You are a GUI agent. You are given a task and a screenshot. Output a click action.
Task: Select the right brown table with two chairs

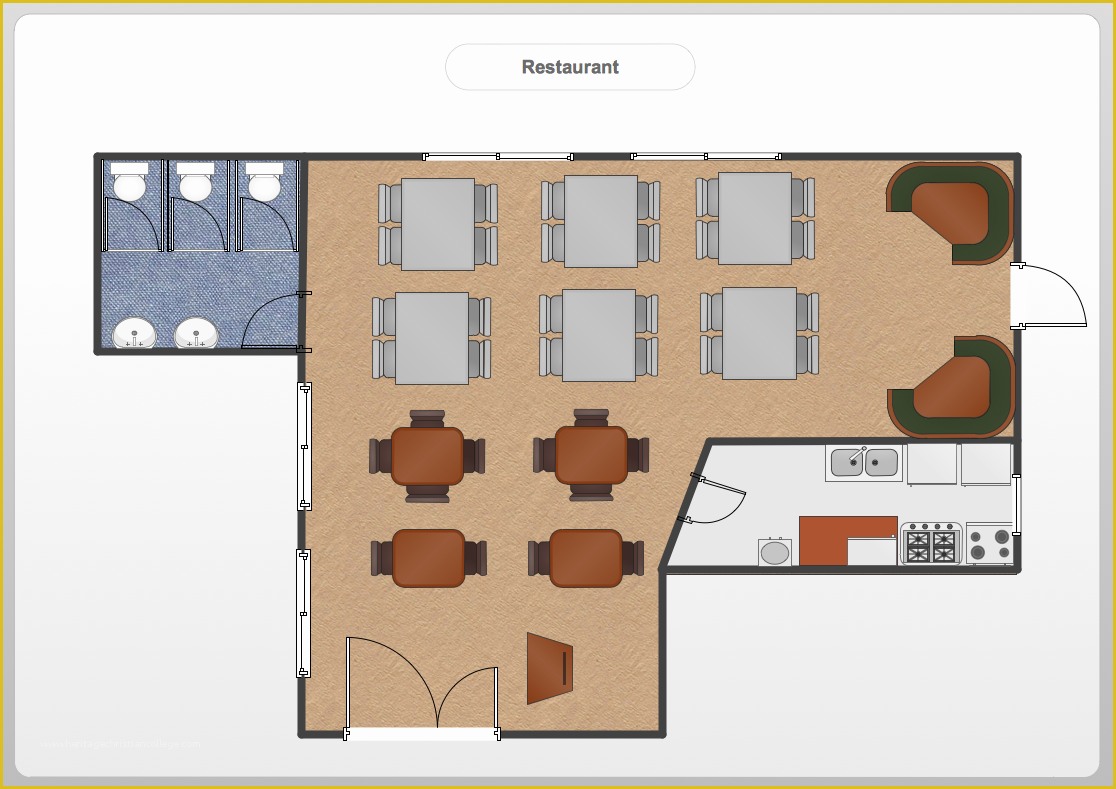(586, 558)
